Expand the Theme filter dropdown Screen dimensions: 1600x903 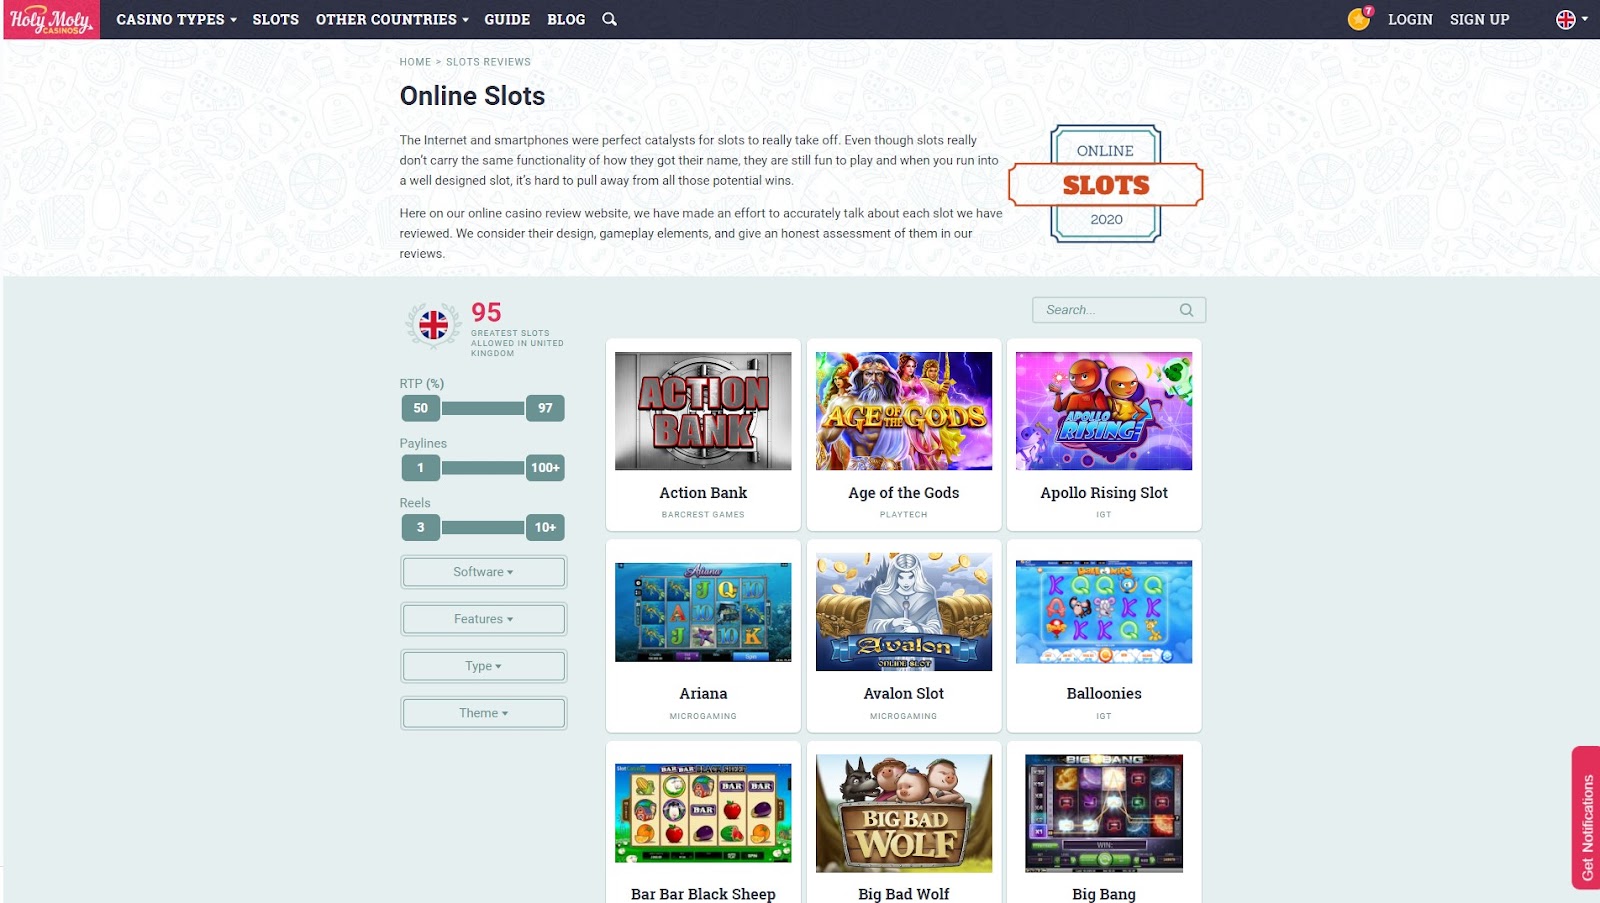[483, 713]
